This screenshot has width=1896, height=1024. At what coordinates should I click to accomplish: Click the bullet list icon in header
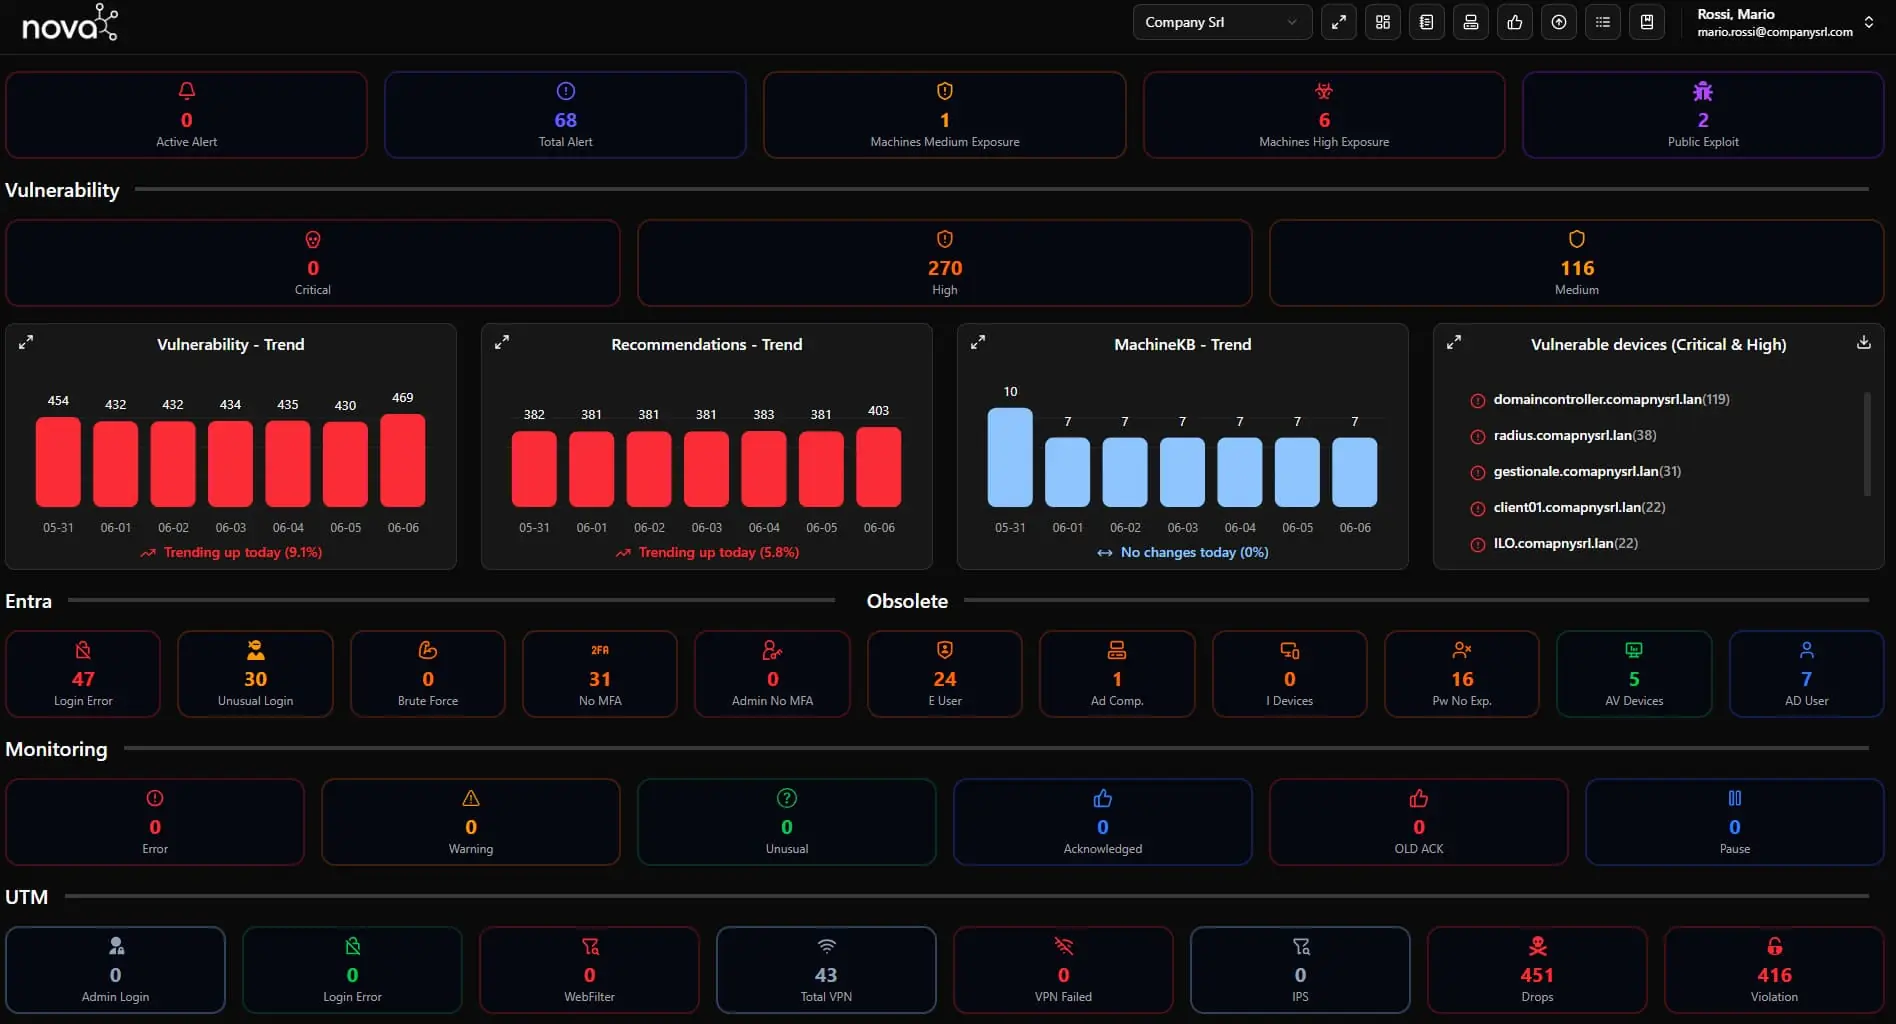click(x=1603, y=22)
